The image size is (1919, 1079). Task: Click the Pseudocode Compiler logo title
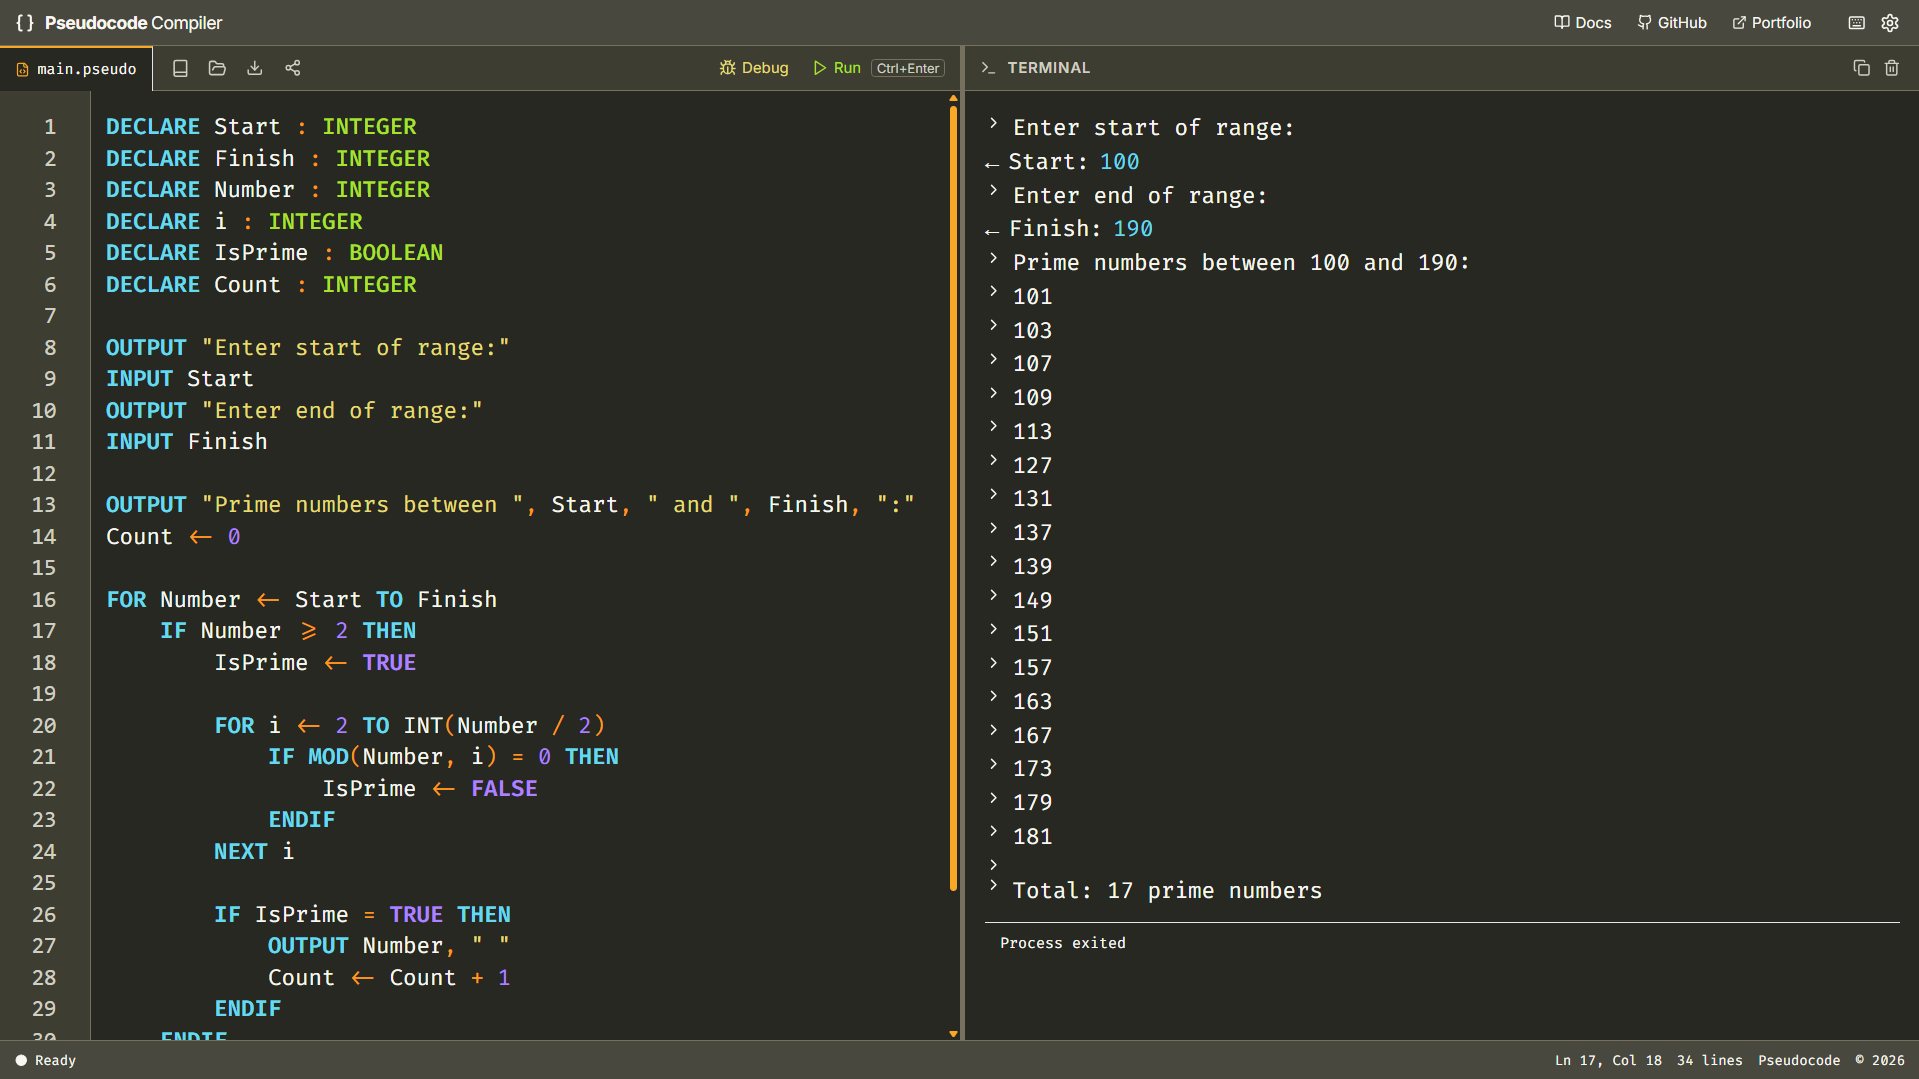click(119, 23)
